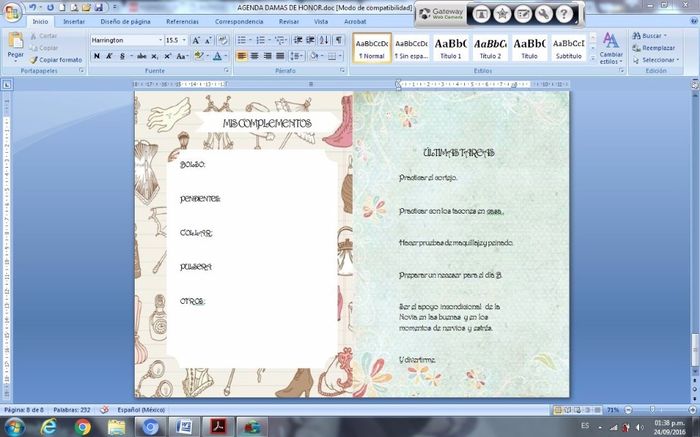Open the Office button menu
Image resolution: width=700 pixels, height=437 pixels.
click(12, 12)
